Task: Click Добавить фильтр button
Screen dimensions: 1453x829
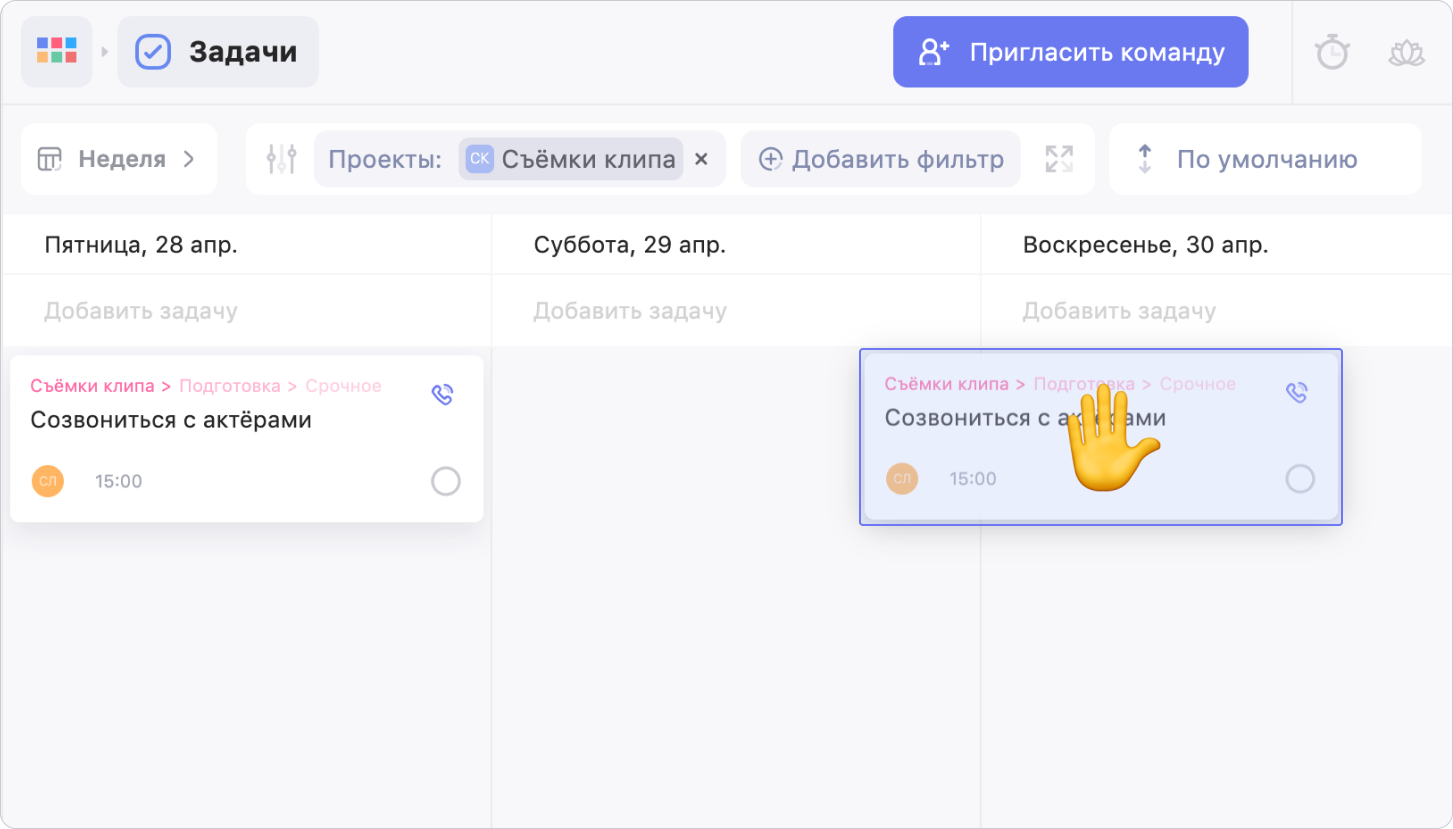Action: click(880, 159)
